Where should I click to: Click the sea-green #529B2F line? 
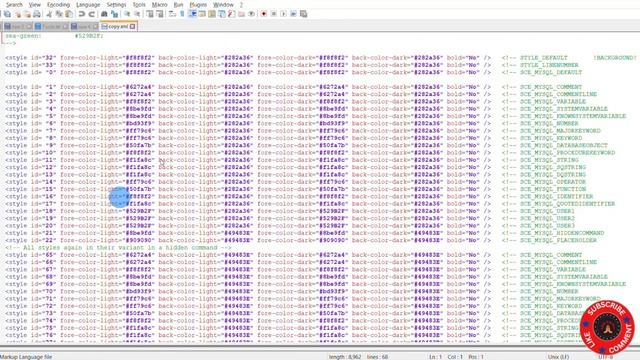54,36
